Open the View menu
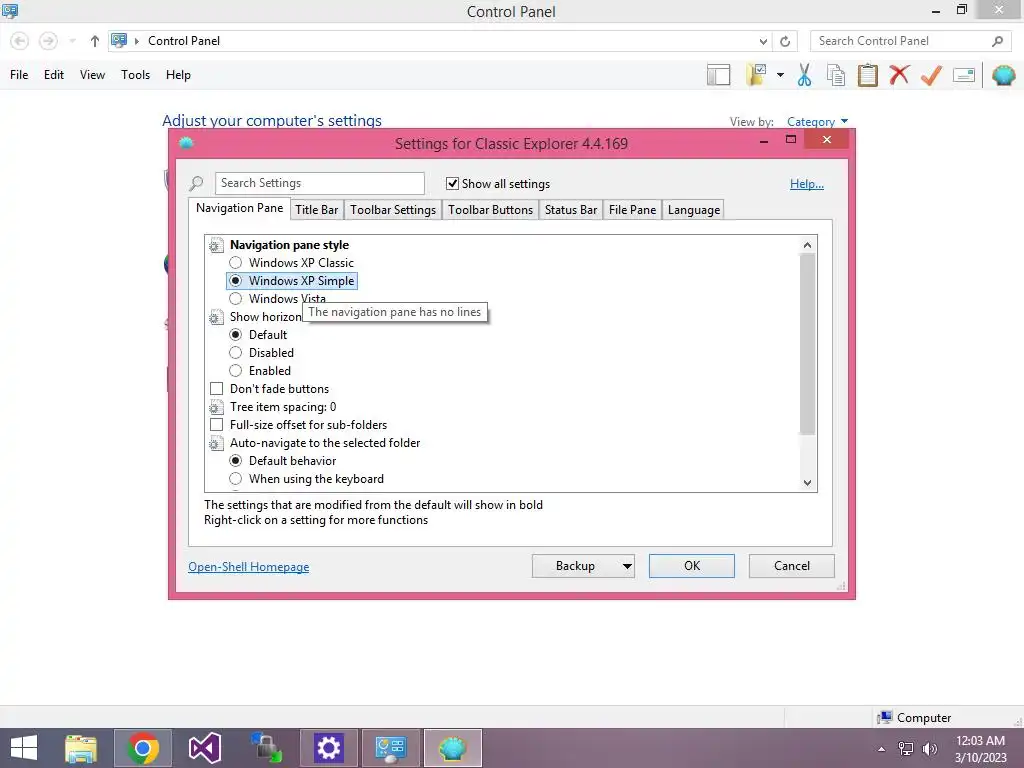This screenshot has height=768, width=1024. pyautogui.click(x=92, y=75)
